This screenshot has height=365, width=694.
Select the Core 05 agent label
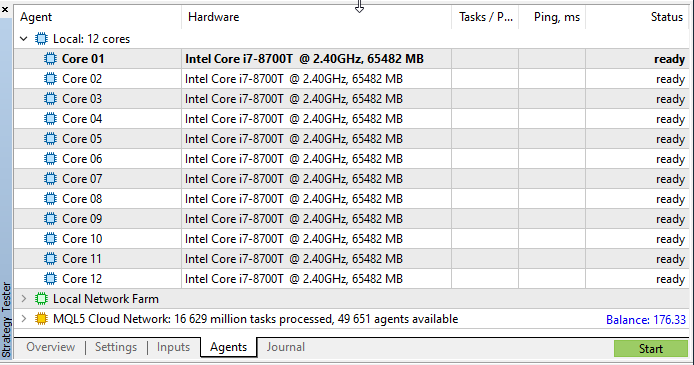82,139
